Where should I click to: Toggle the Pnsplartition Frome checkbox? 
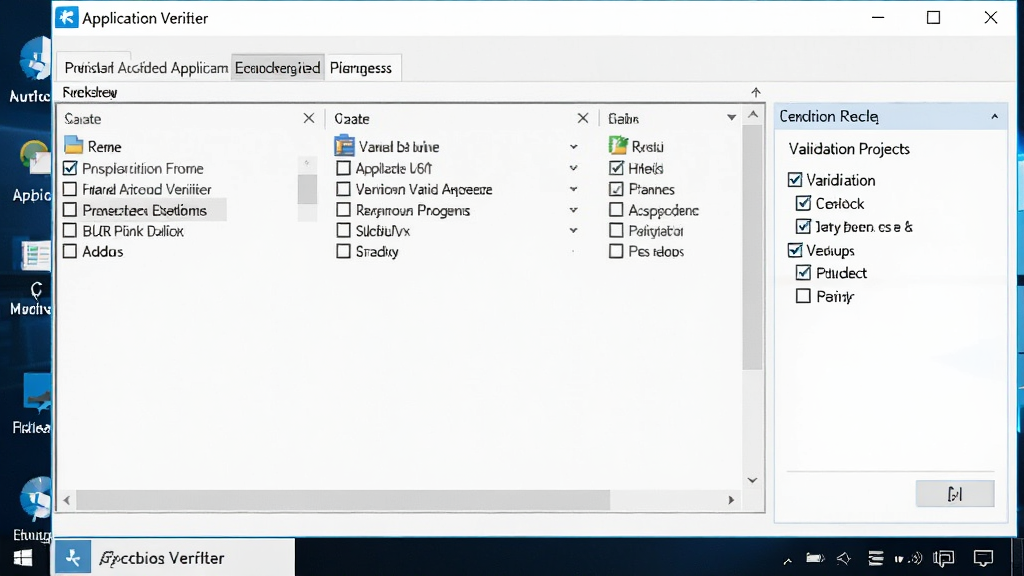point(70,168)
